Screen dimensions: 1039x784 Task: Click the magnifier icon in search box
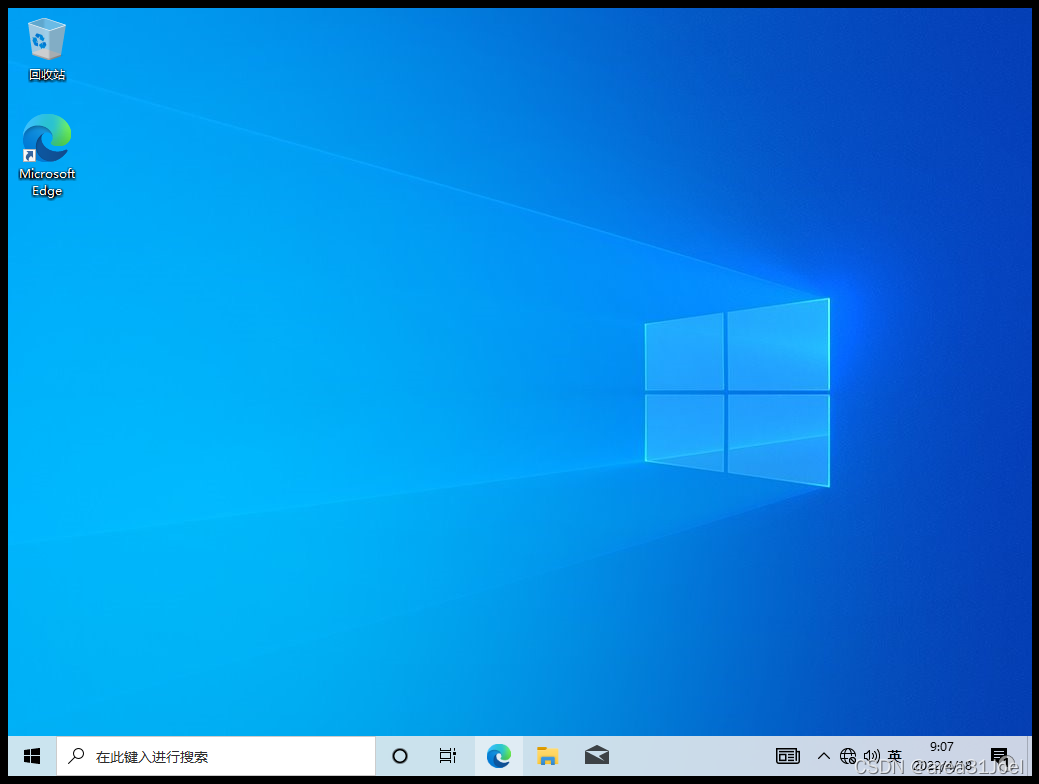[x=77, y=756]
